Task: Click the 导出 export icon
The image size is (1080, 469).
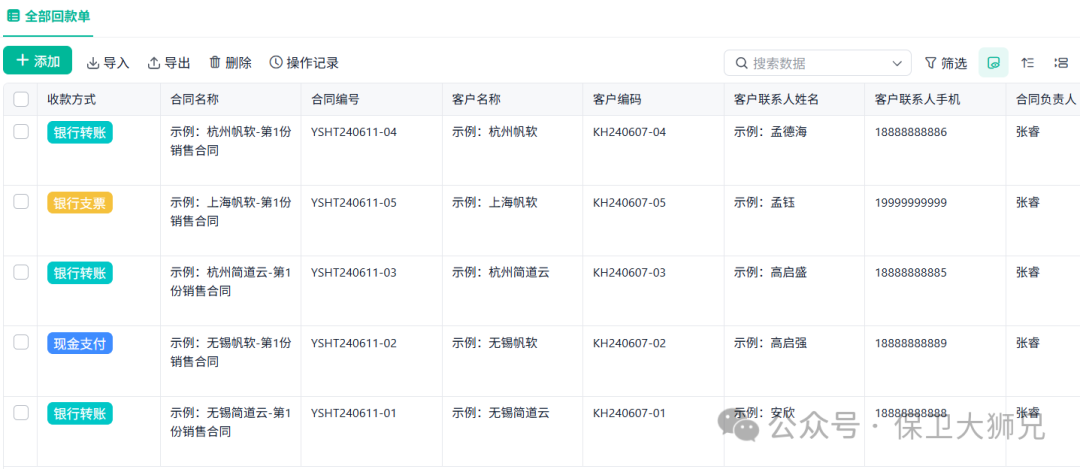Action: tap(154, 63)
